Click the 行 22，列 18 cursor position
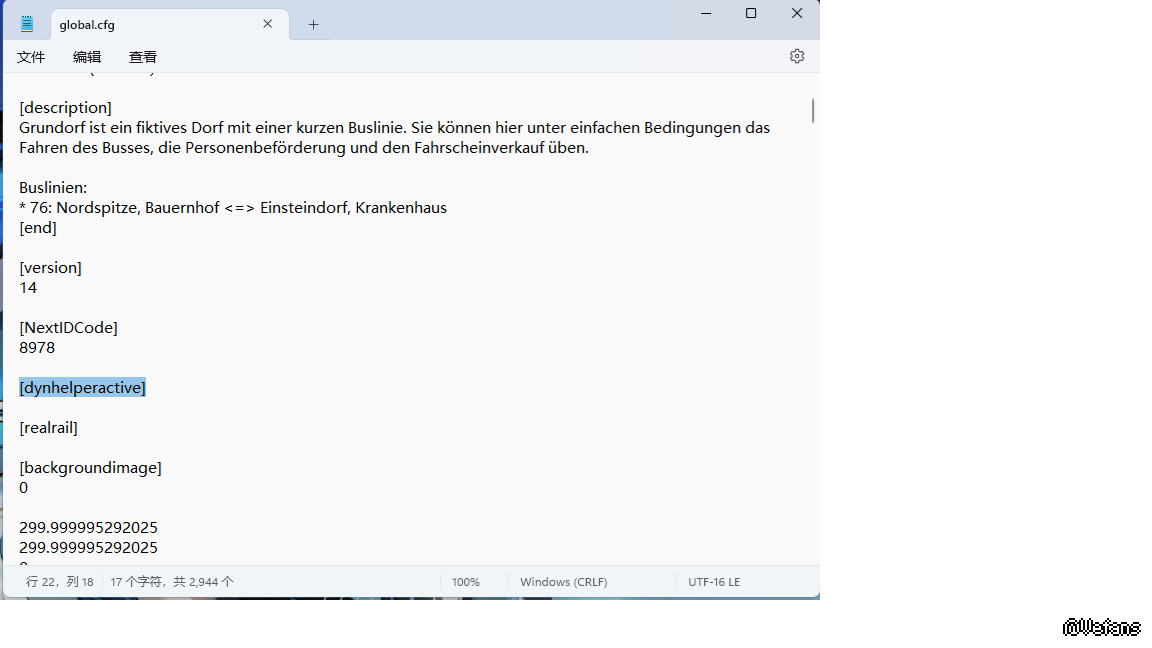This screenshot has width=1152, height=648. click(x=60, y=582)
